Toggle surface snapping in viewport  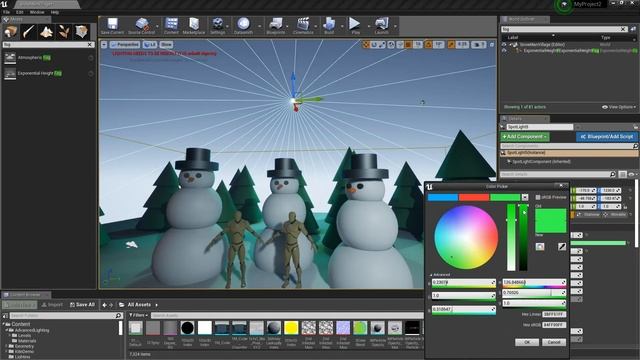click(x=400, y=44)
